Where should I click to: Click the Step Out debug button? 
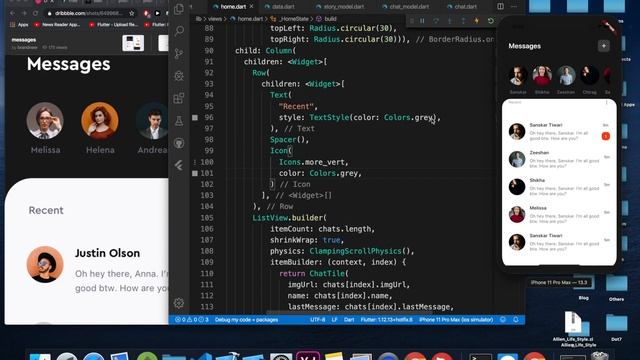[463, 20]
